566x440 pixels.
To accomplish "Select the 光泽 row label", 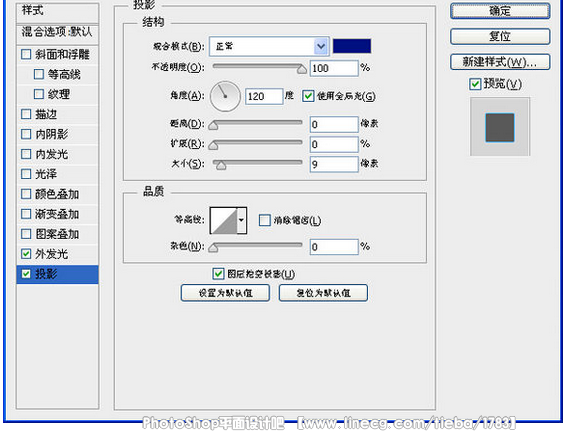I will pyautogui.click(x=46, y=174).
